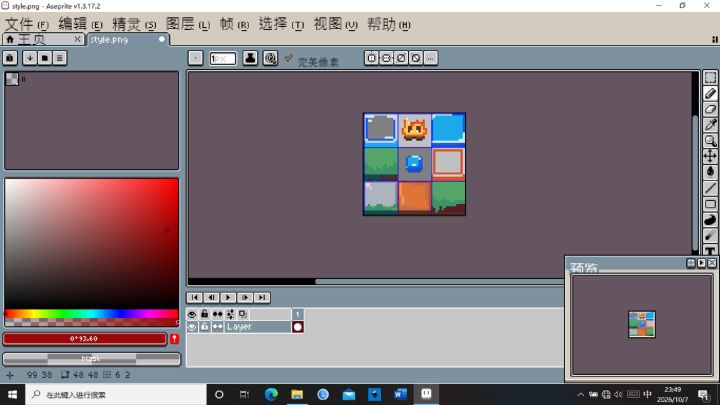Click the ink stamp icon
This screenshot has width=720, height=405.
pos(250,58)
